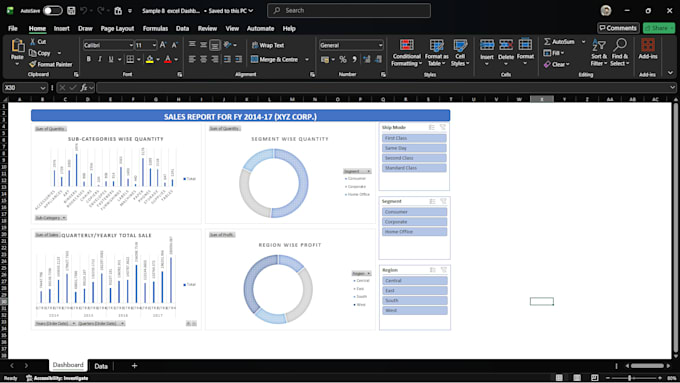This screenshot has height=383, width=680.
Task: Click the Comments button
Action: click(618, 28)
